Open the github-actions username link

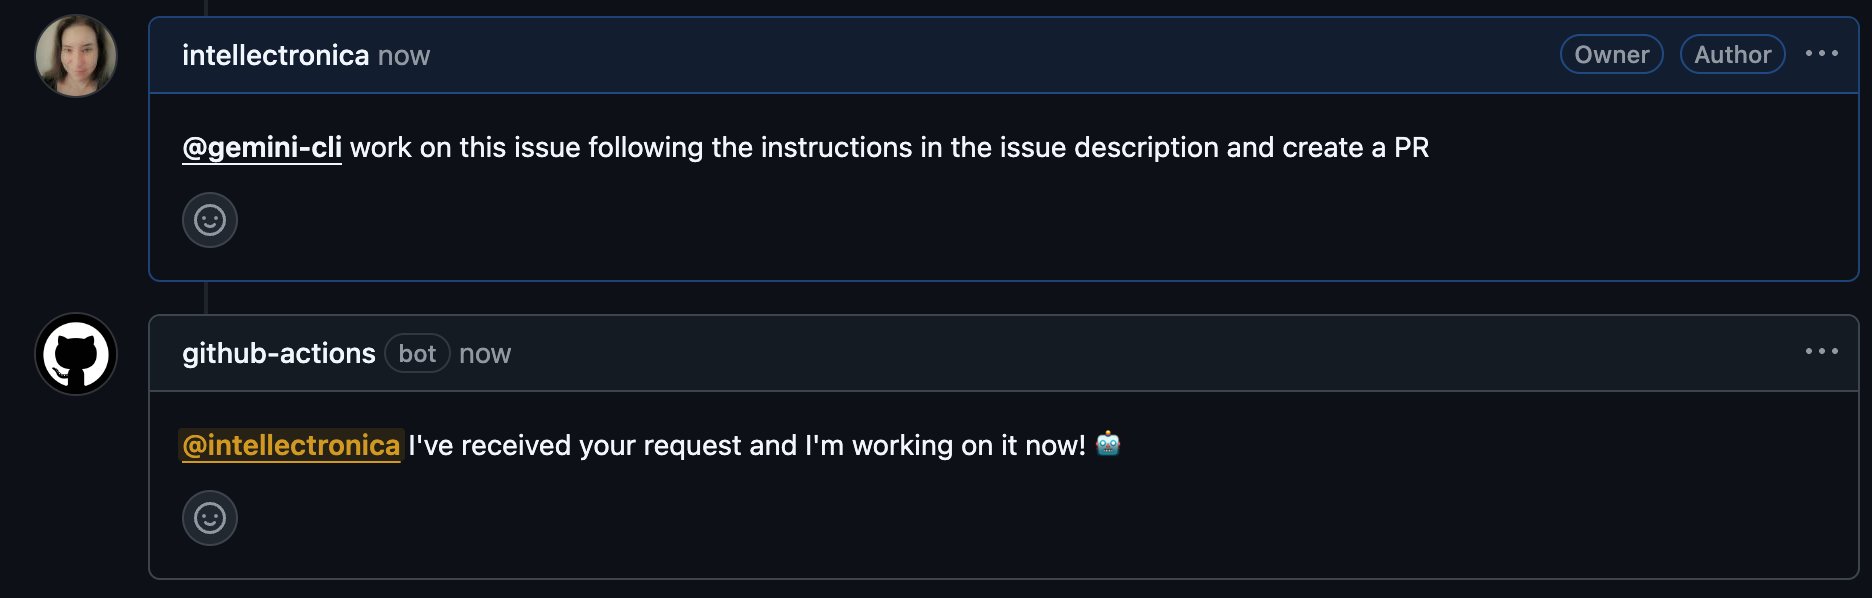coord(278,354)
